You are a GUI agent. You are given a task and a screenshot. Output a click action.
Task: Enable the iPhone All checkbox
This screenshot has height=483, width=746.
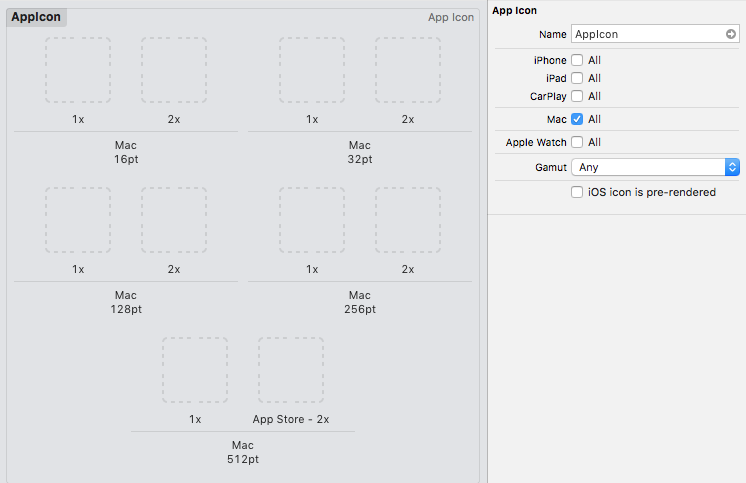tap(577, 60)
